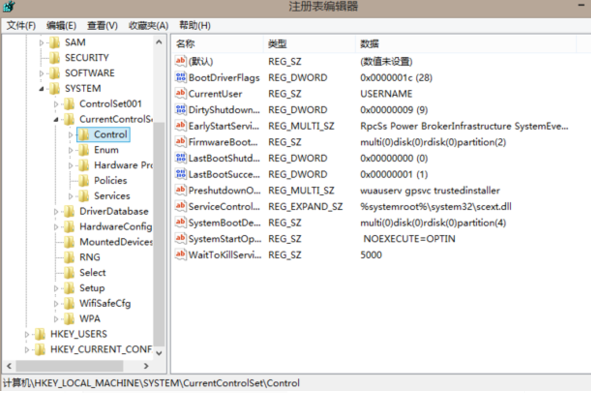Image resolution: width=591 pixels, height=394 pixels.
Task: Click the SOFTWARE folder icon
Action: (x=55, y=73)
